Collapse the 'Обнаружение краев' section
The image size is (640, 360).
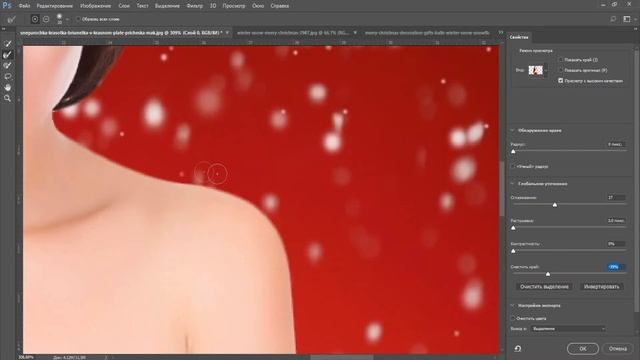[513, 131]
